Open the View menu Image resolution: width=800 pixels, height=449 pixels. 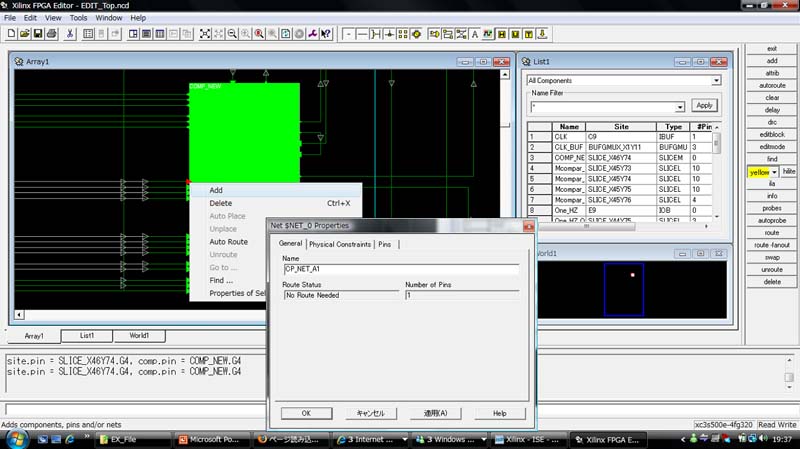53,18
